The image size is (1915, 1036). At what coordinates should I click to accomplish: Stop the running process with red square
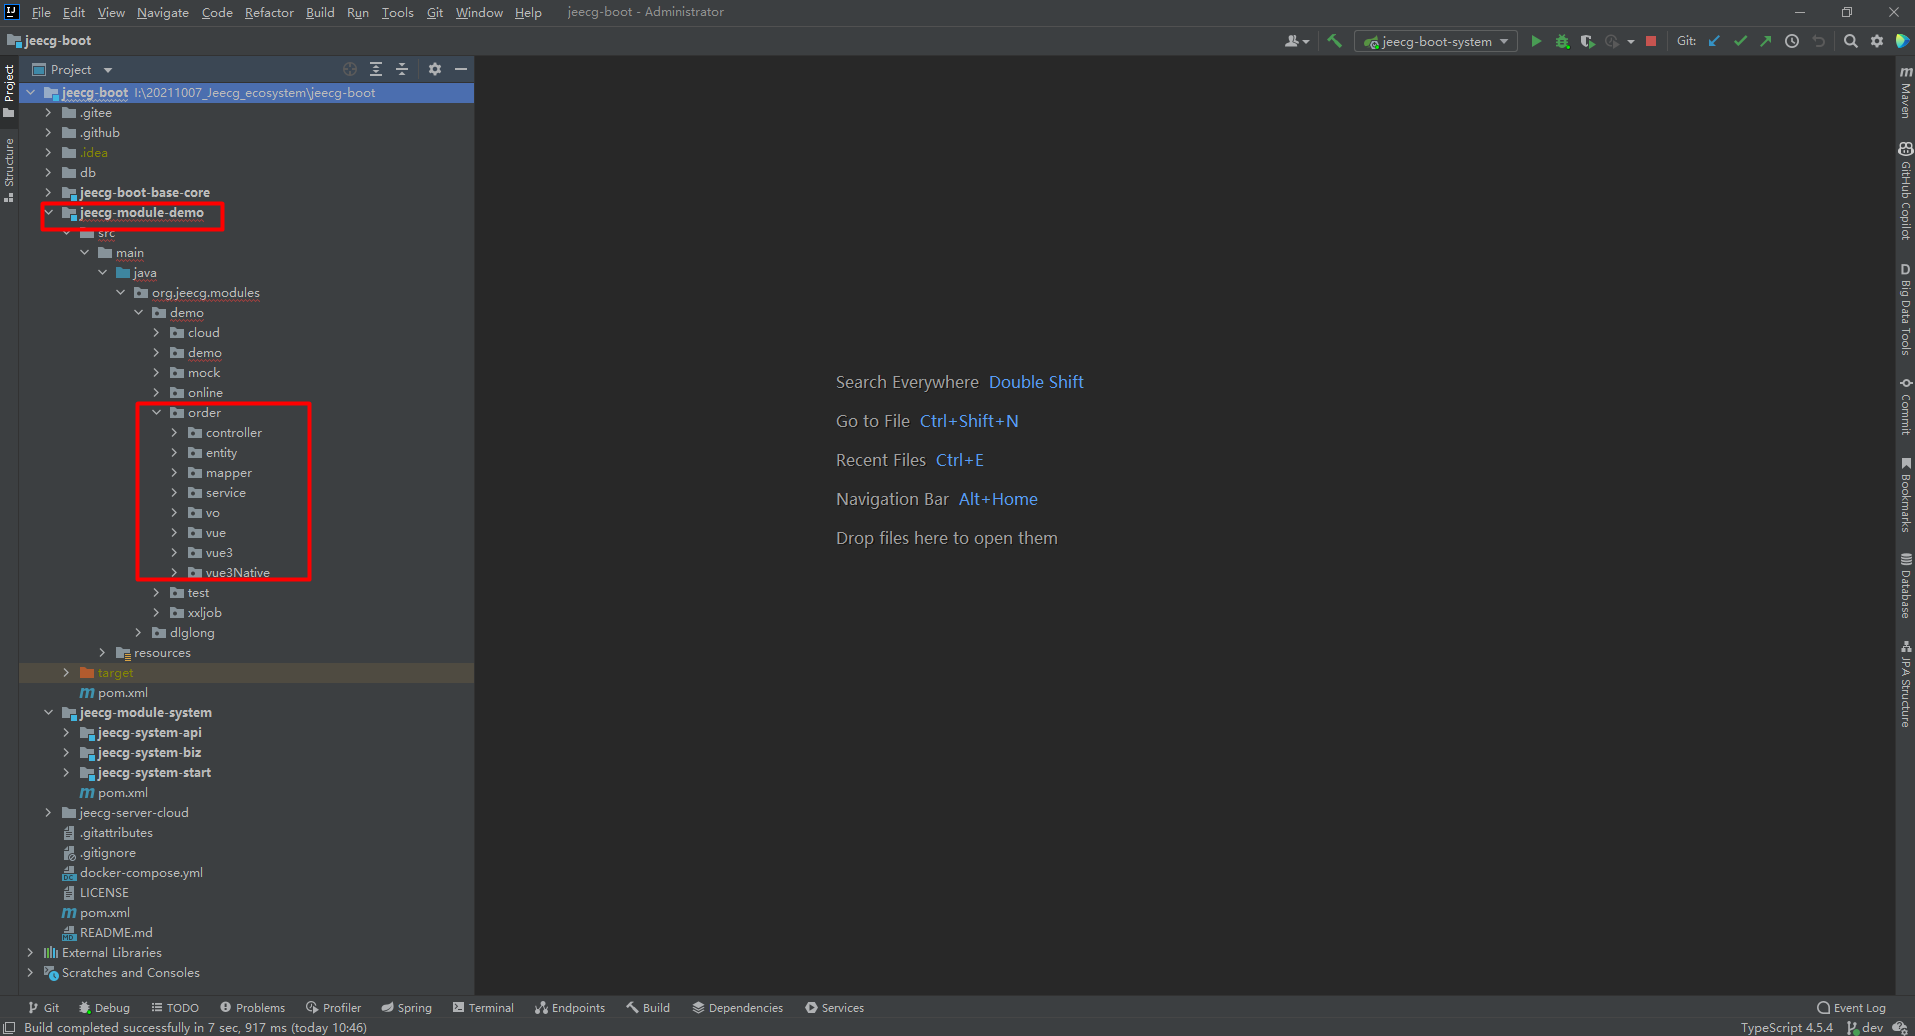pos(1651,41)
